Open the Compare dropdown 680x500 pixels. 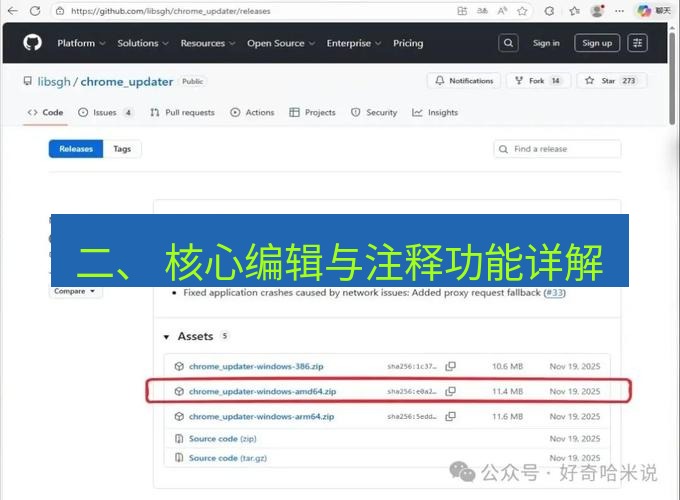[x=75, y=291]
